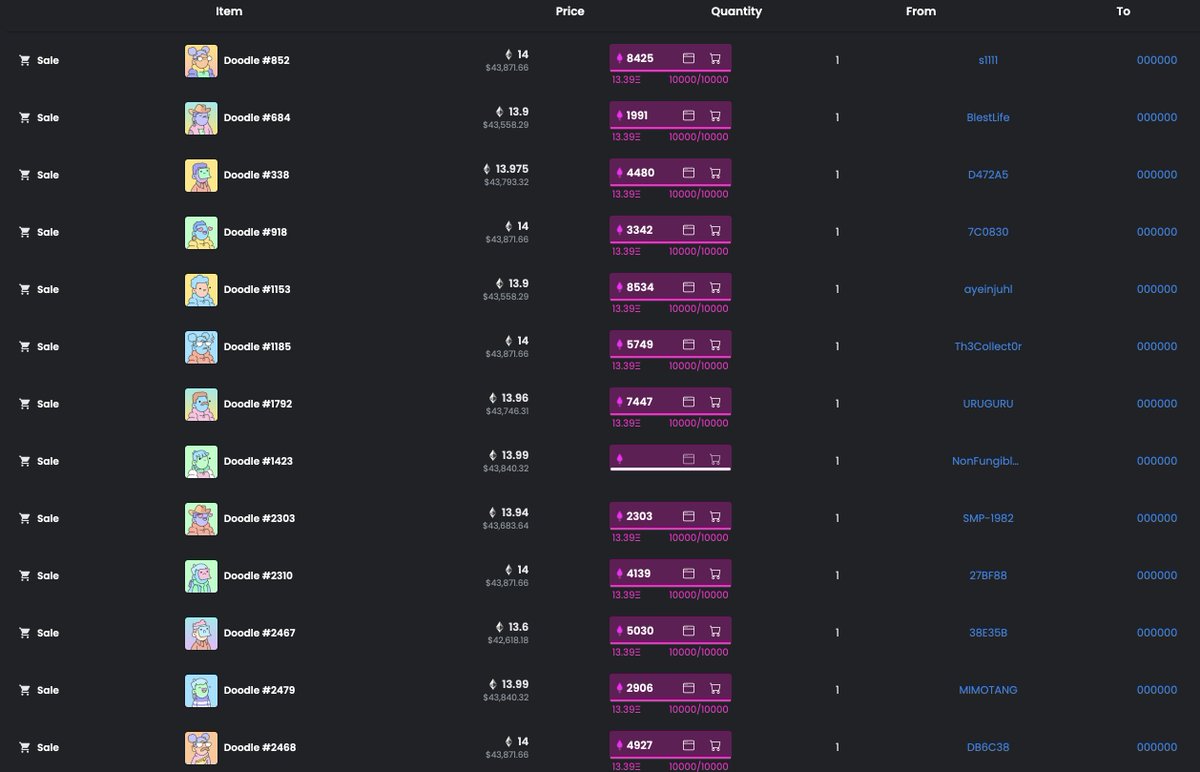Click rank number 2906 in the purple widget
Screen dimensions: 1200x772
point(640,688)
